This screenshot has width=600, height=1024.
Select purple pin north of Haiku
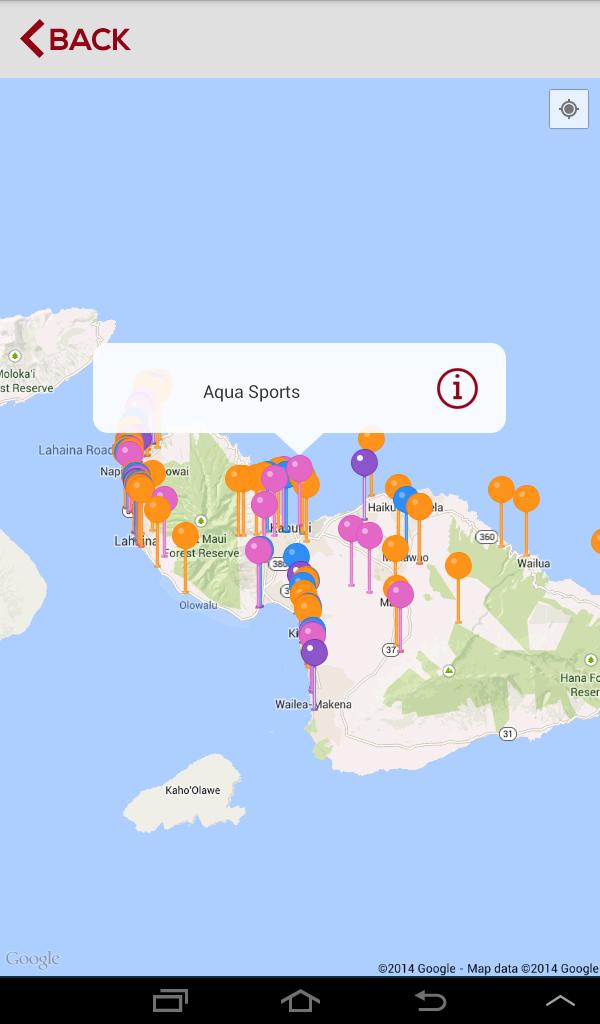click(x=364, y=463)
